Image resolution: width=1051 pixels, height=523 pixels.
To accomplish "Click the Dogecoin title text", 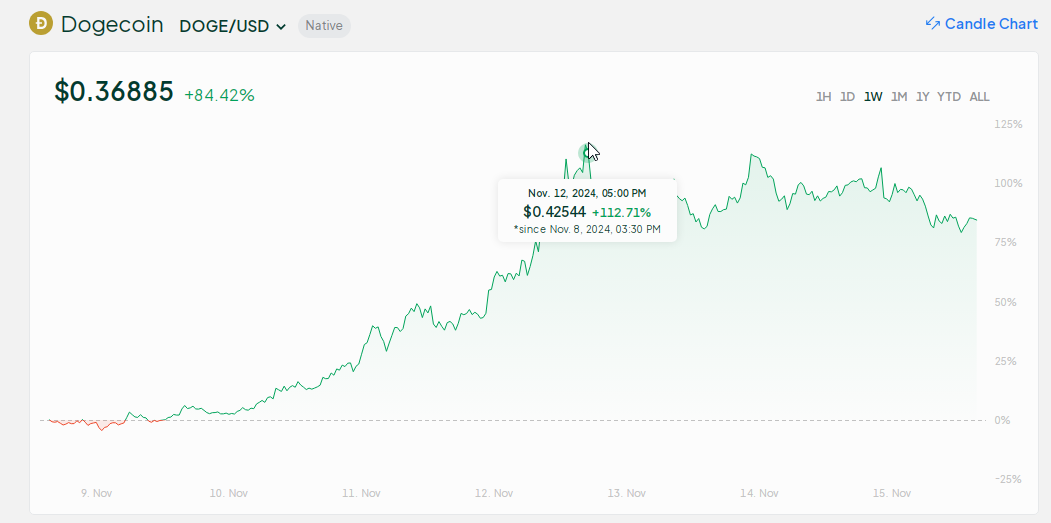I will [x=112, y=25].
